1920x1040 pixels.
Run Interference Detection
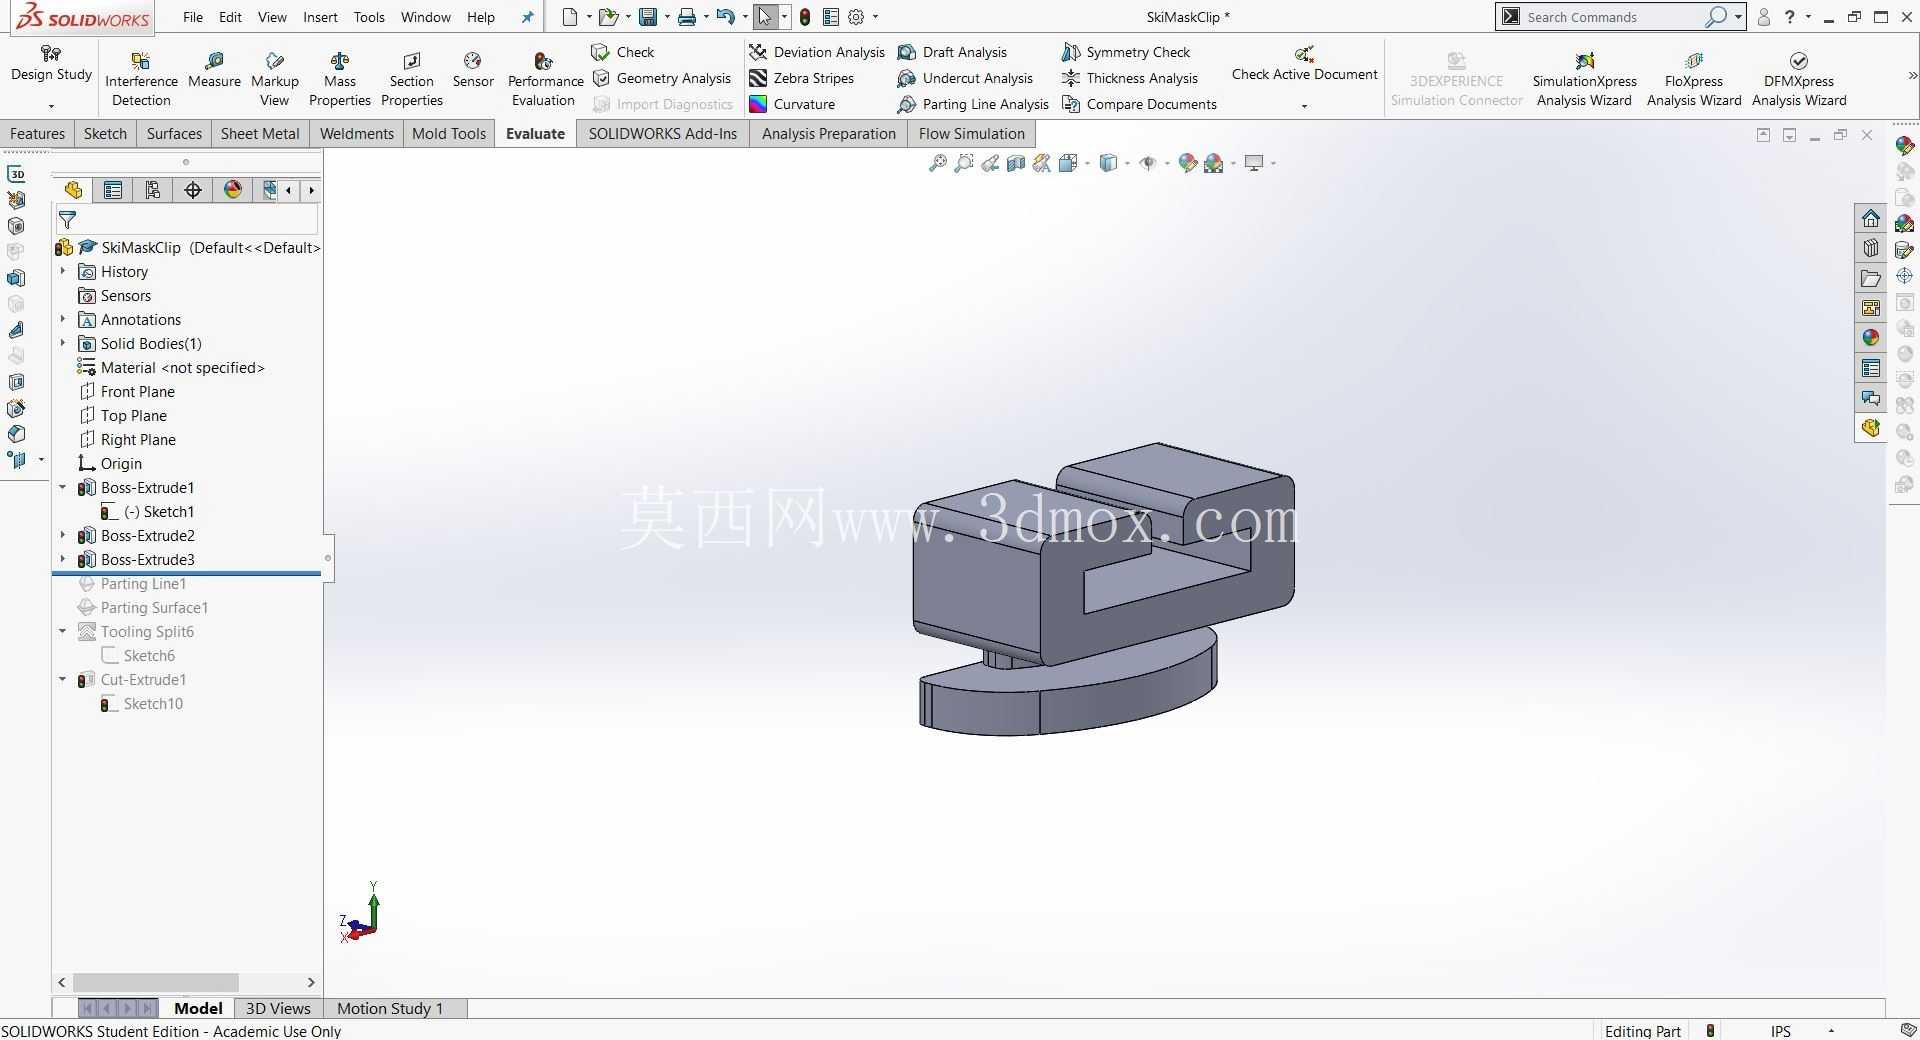pyautogui.click(x=141, y=78)
